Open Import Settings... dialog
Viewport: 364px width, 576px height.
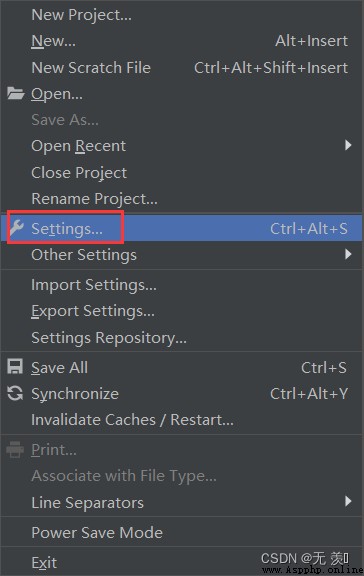click(x=182, y=285)
